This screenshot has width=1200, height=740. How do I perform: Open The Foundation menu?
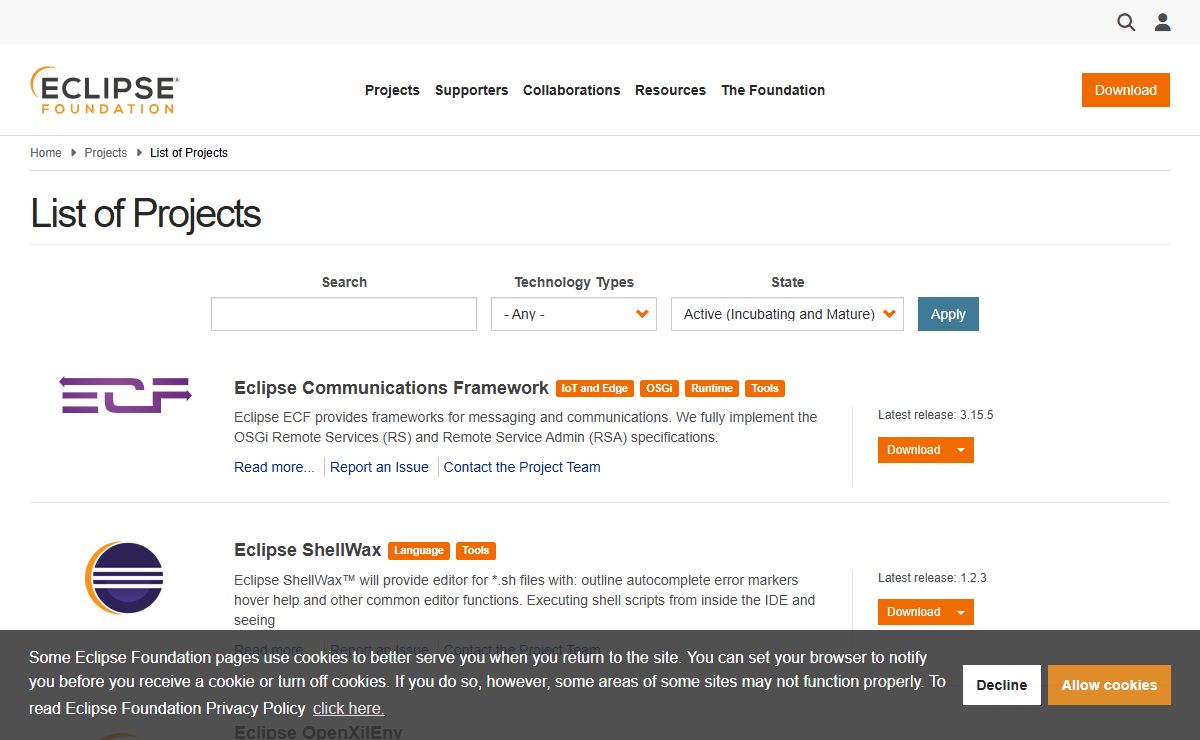(773, 90)
